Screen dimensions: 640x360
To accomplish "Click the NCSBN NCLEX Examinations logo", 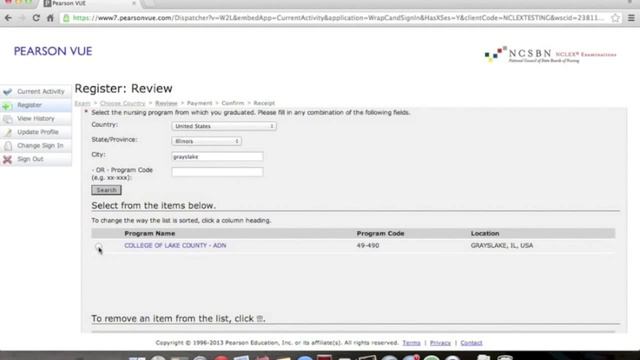I will coord(550,55).
